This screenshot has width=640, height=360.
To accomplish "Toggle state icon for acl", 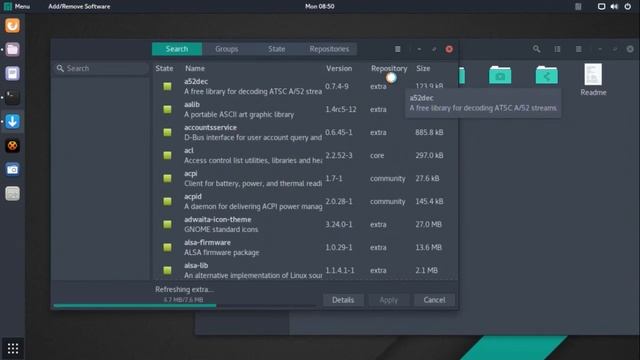I will click(167, 155).
